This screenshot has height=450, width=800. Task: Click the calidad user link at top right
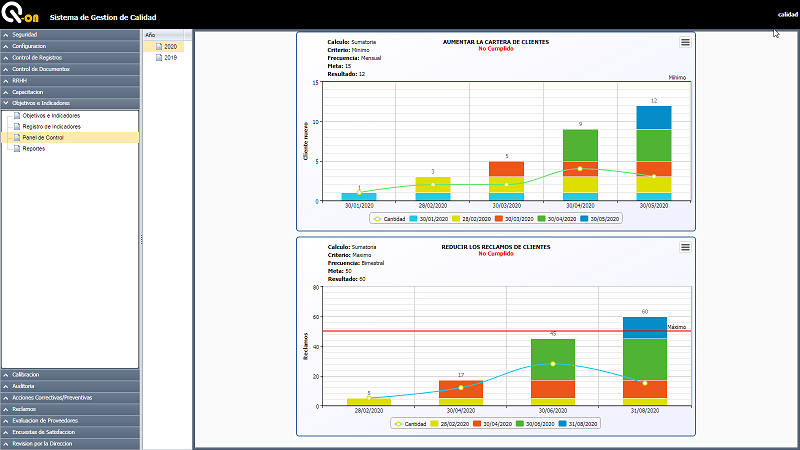point(787,14)
